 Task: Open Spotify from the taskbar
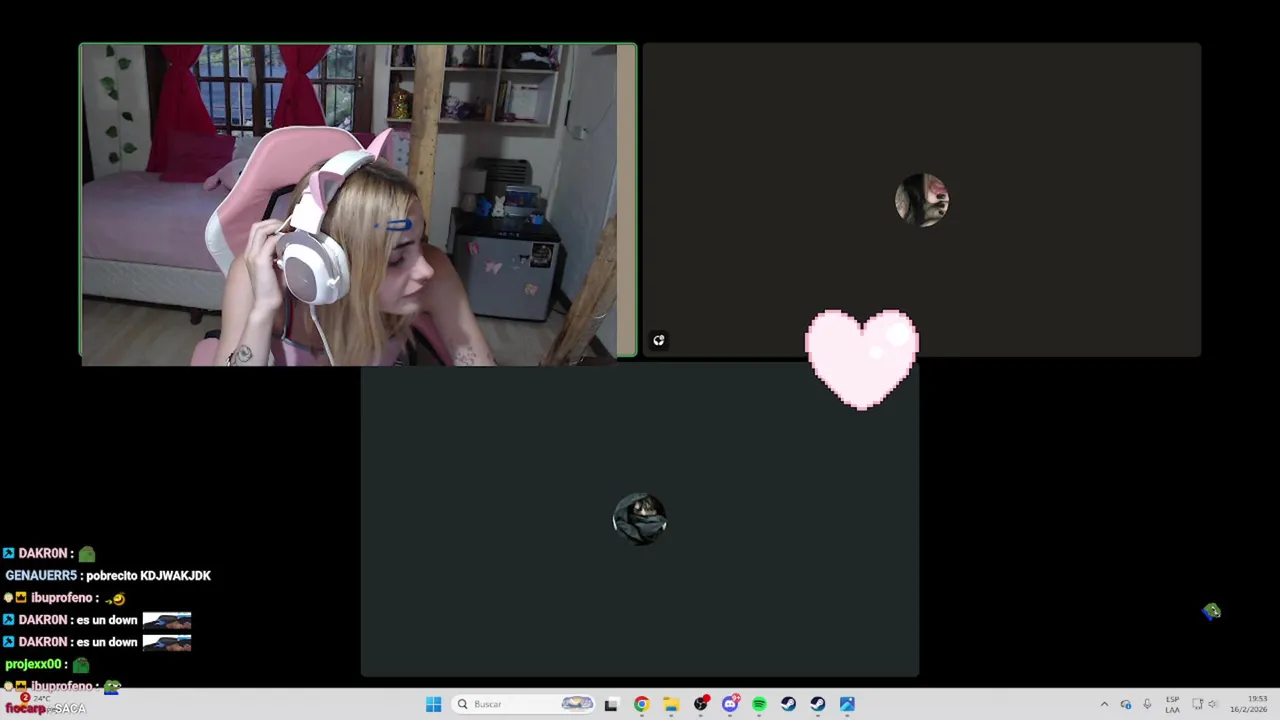tap(759, 704)
